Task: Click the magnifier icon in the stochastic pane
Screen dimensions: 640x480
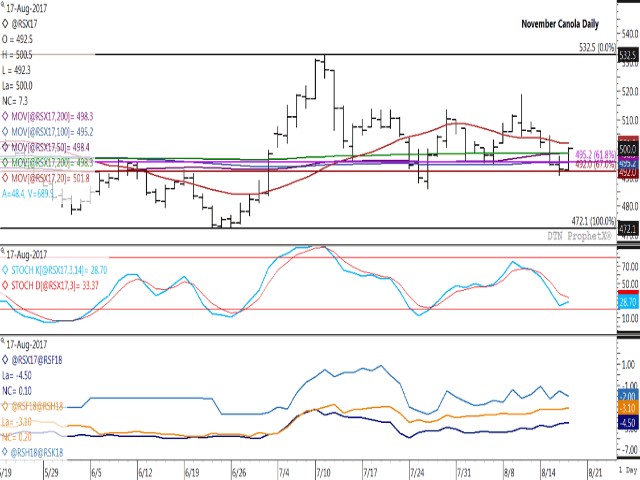Action: (x=2, y=250)
